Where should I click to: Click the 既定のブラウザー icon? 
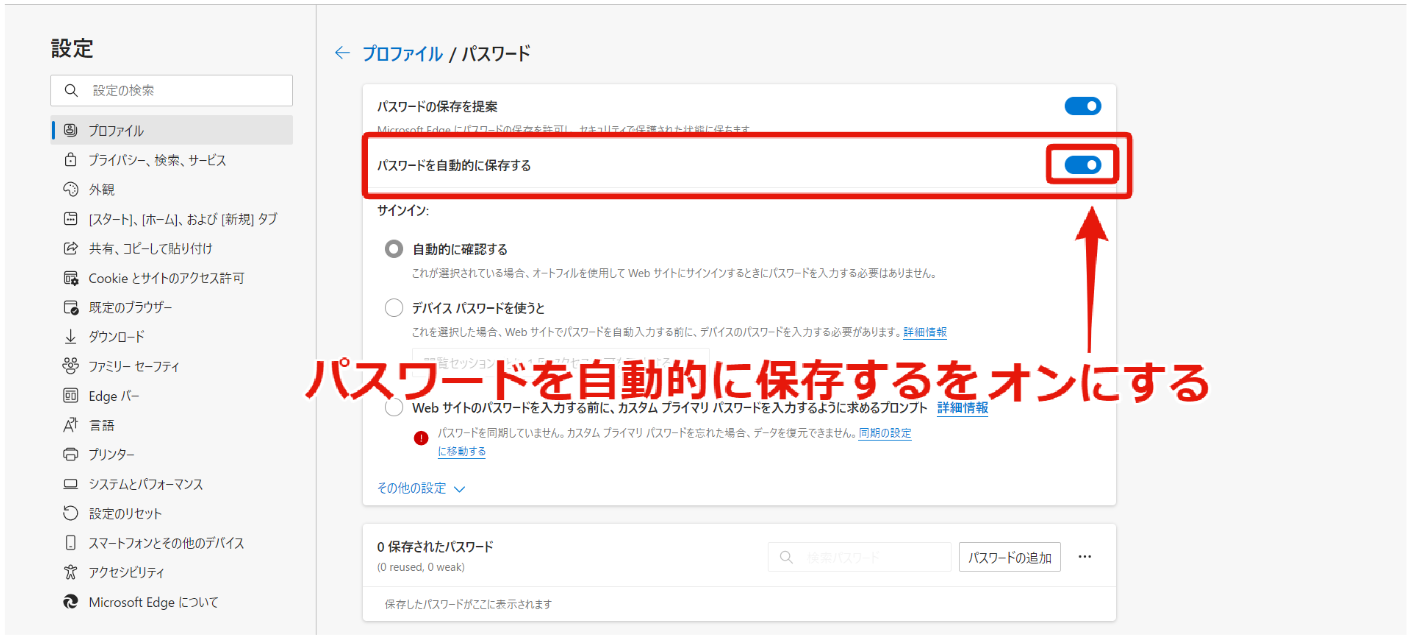click(70, 307)
